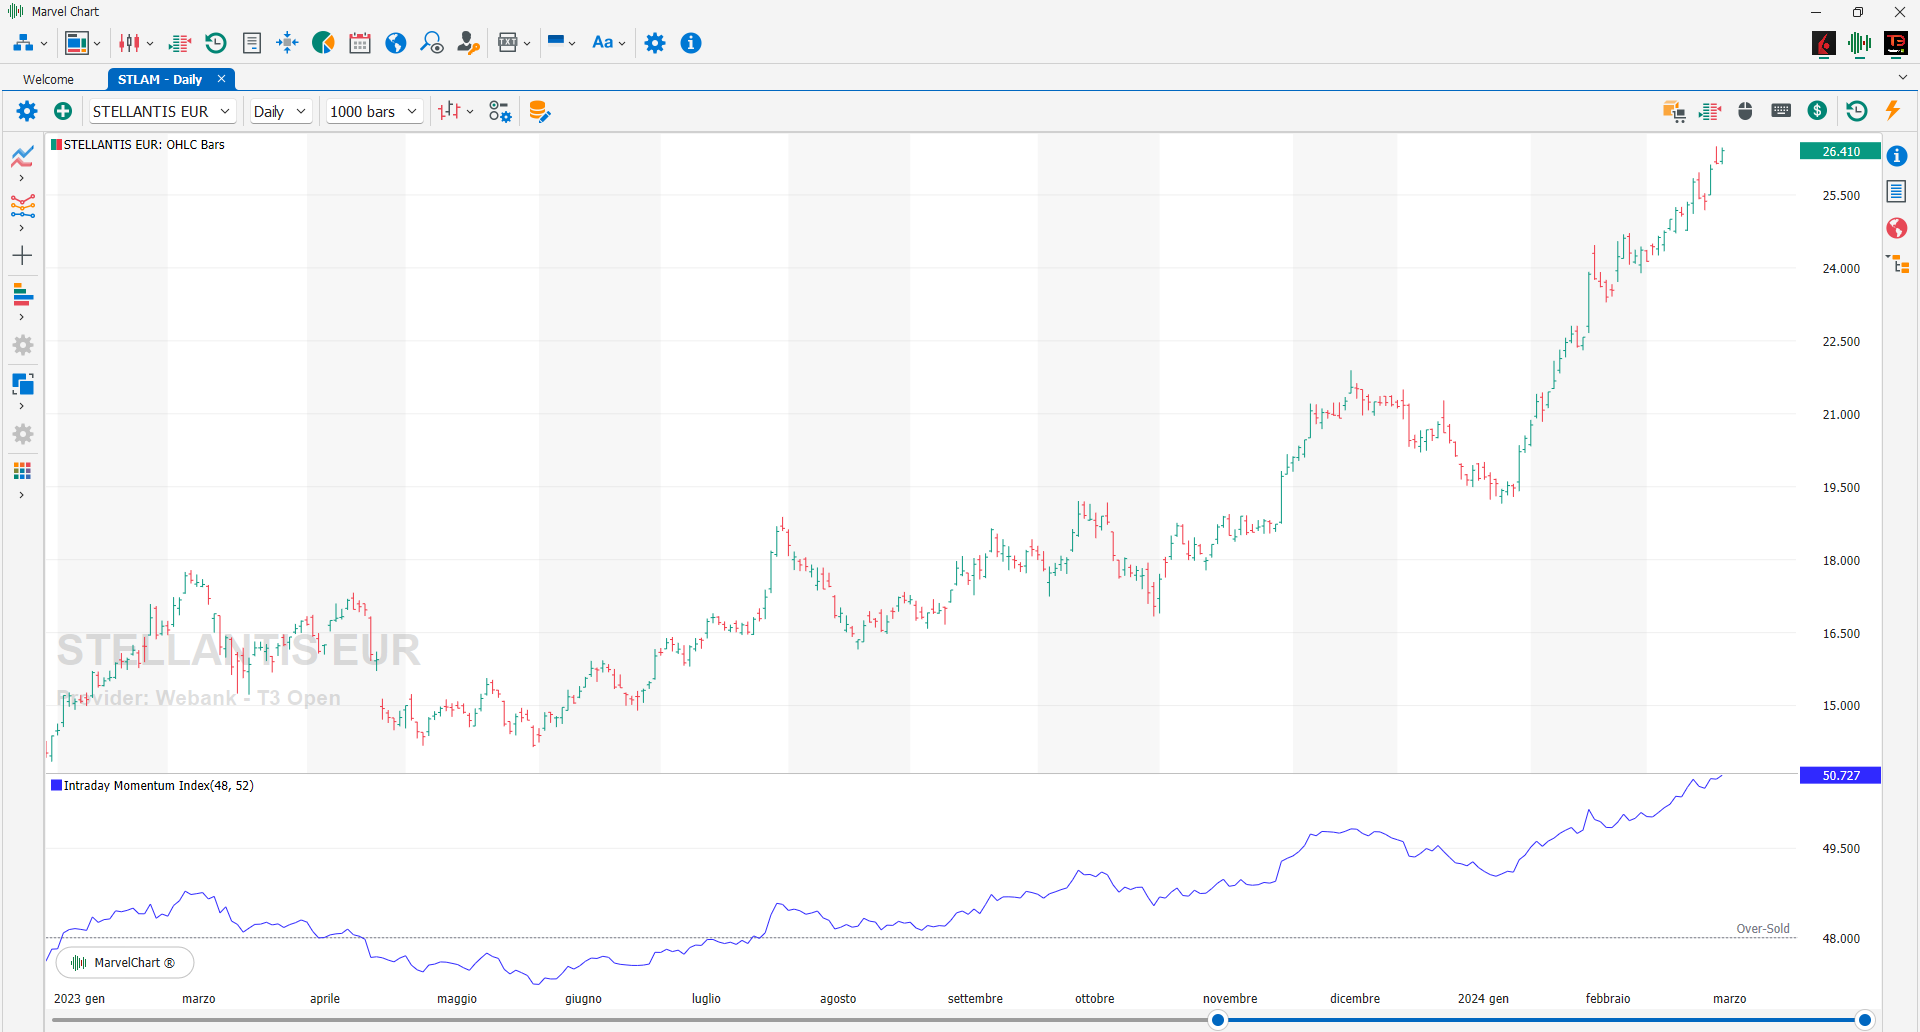Expand the bar style dropdown arrow
This screenshot has height=1032, width=1920.
470,112
